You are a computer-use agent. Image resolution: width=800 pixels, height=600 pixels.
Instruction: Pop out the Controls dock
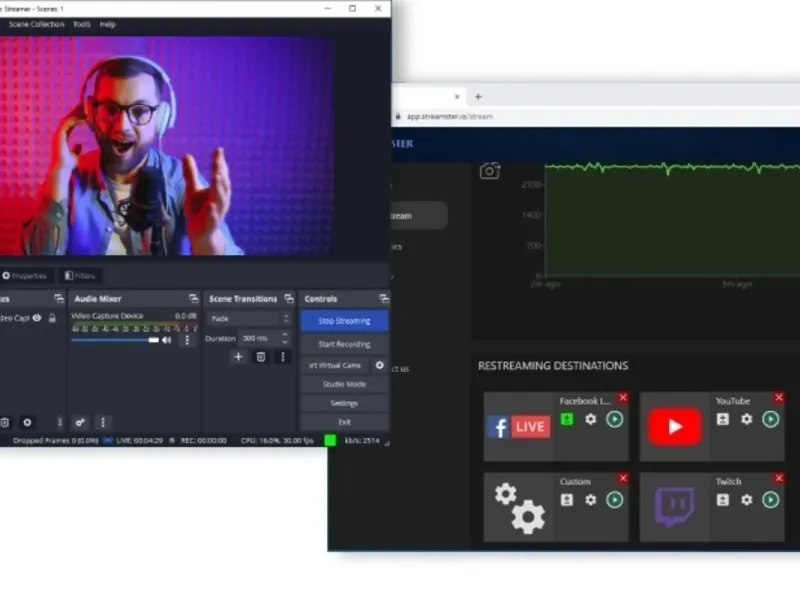(384, 298)
